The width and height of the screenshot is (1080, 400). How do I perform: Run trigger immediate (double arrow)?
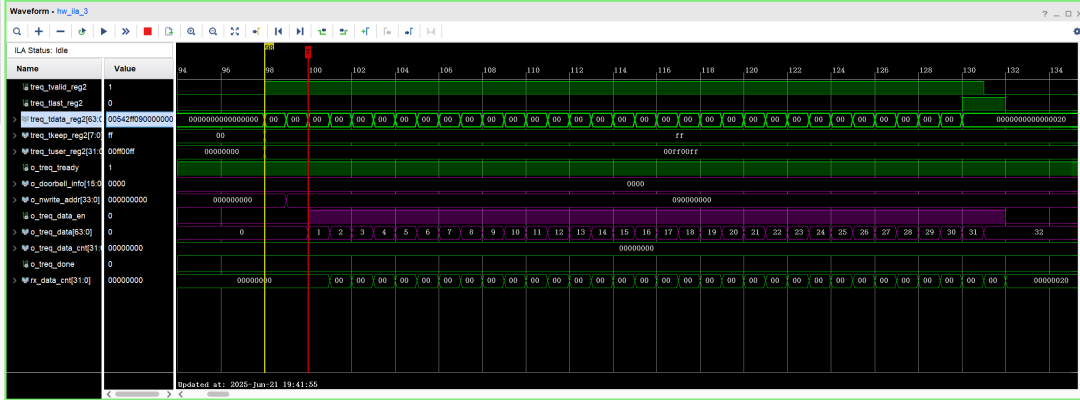pyautogui.click(x=125, y=31)
